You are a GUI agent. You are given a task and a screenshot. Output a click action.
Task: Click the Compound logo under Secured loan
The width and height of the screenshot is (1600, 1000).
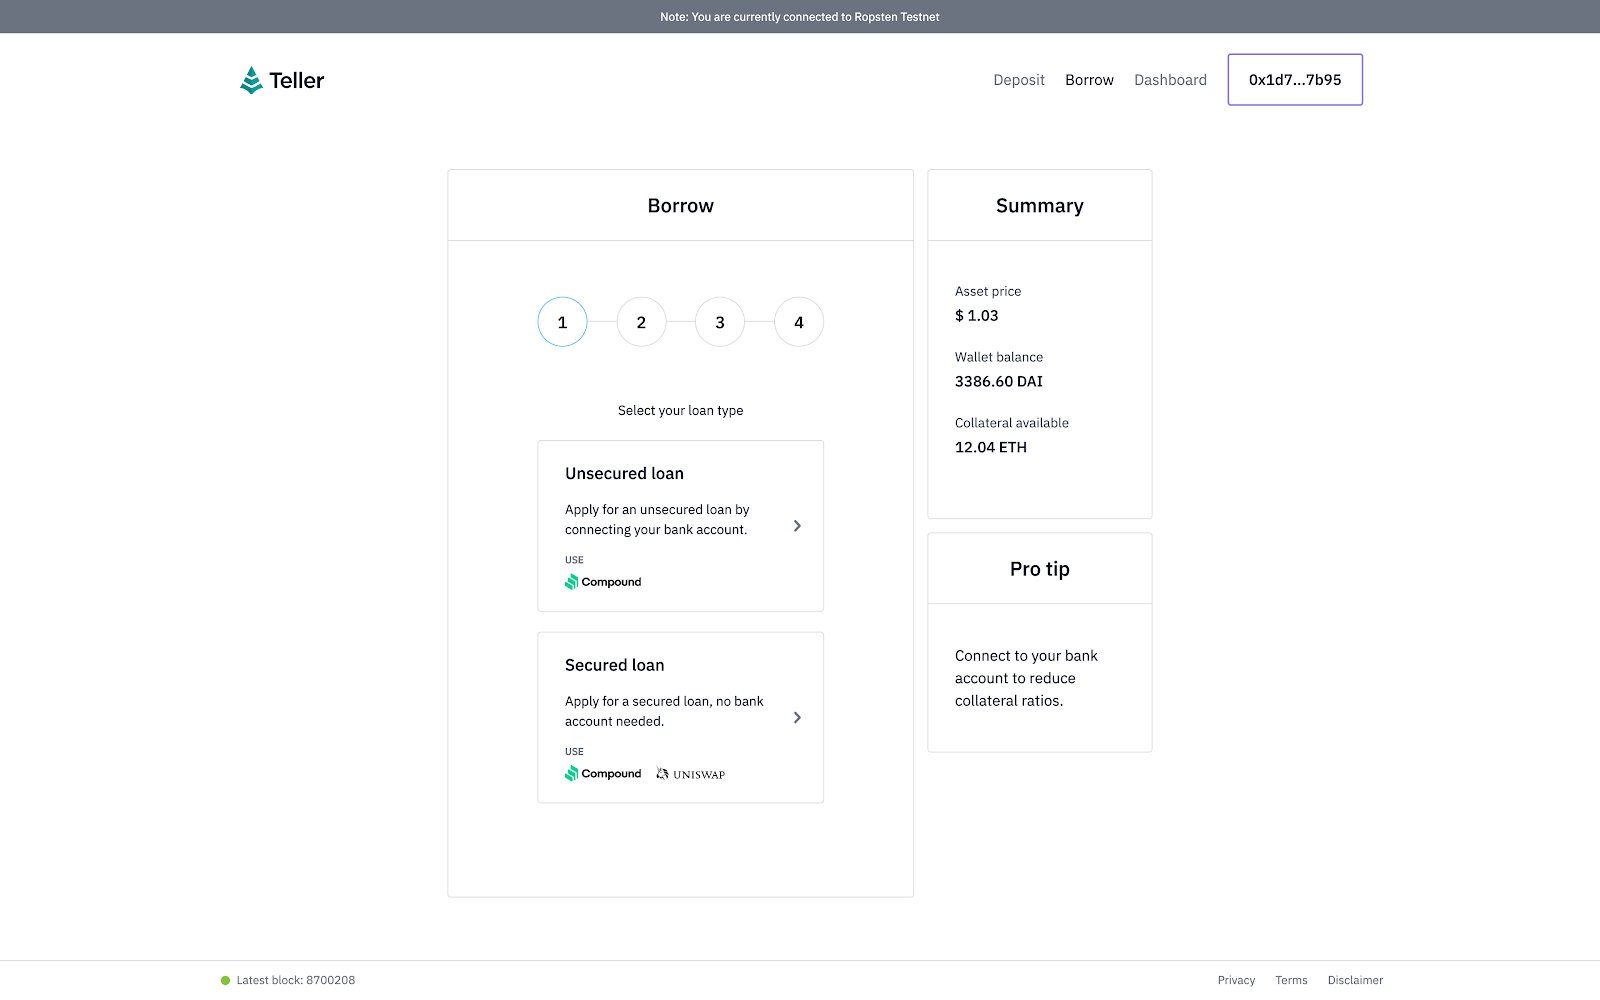(603, 774)
